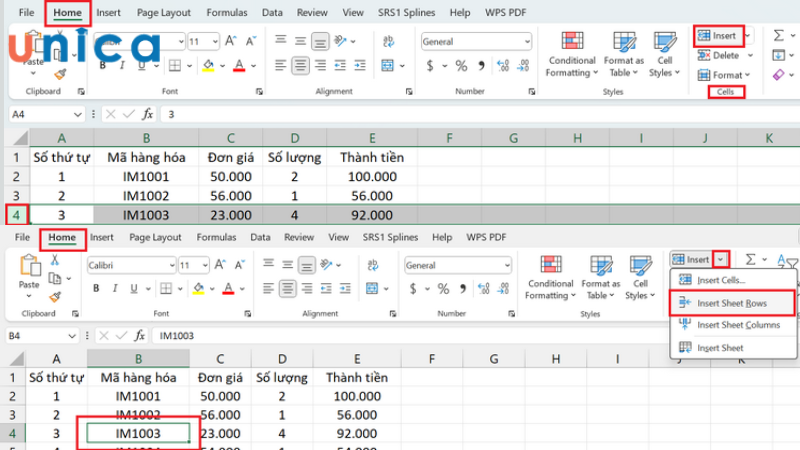
Task: Click Fill Color swatch in top window
Action: coord(208,65)
